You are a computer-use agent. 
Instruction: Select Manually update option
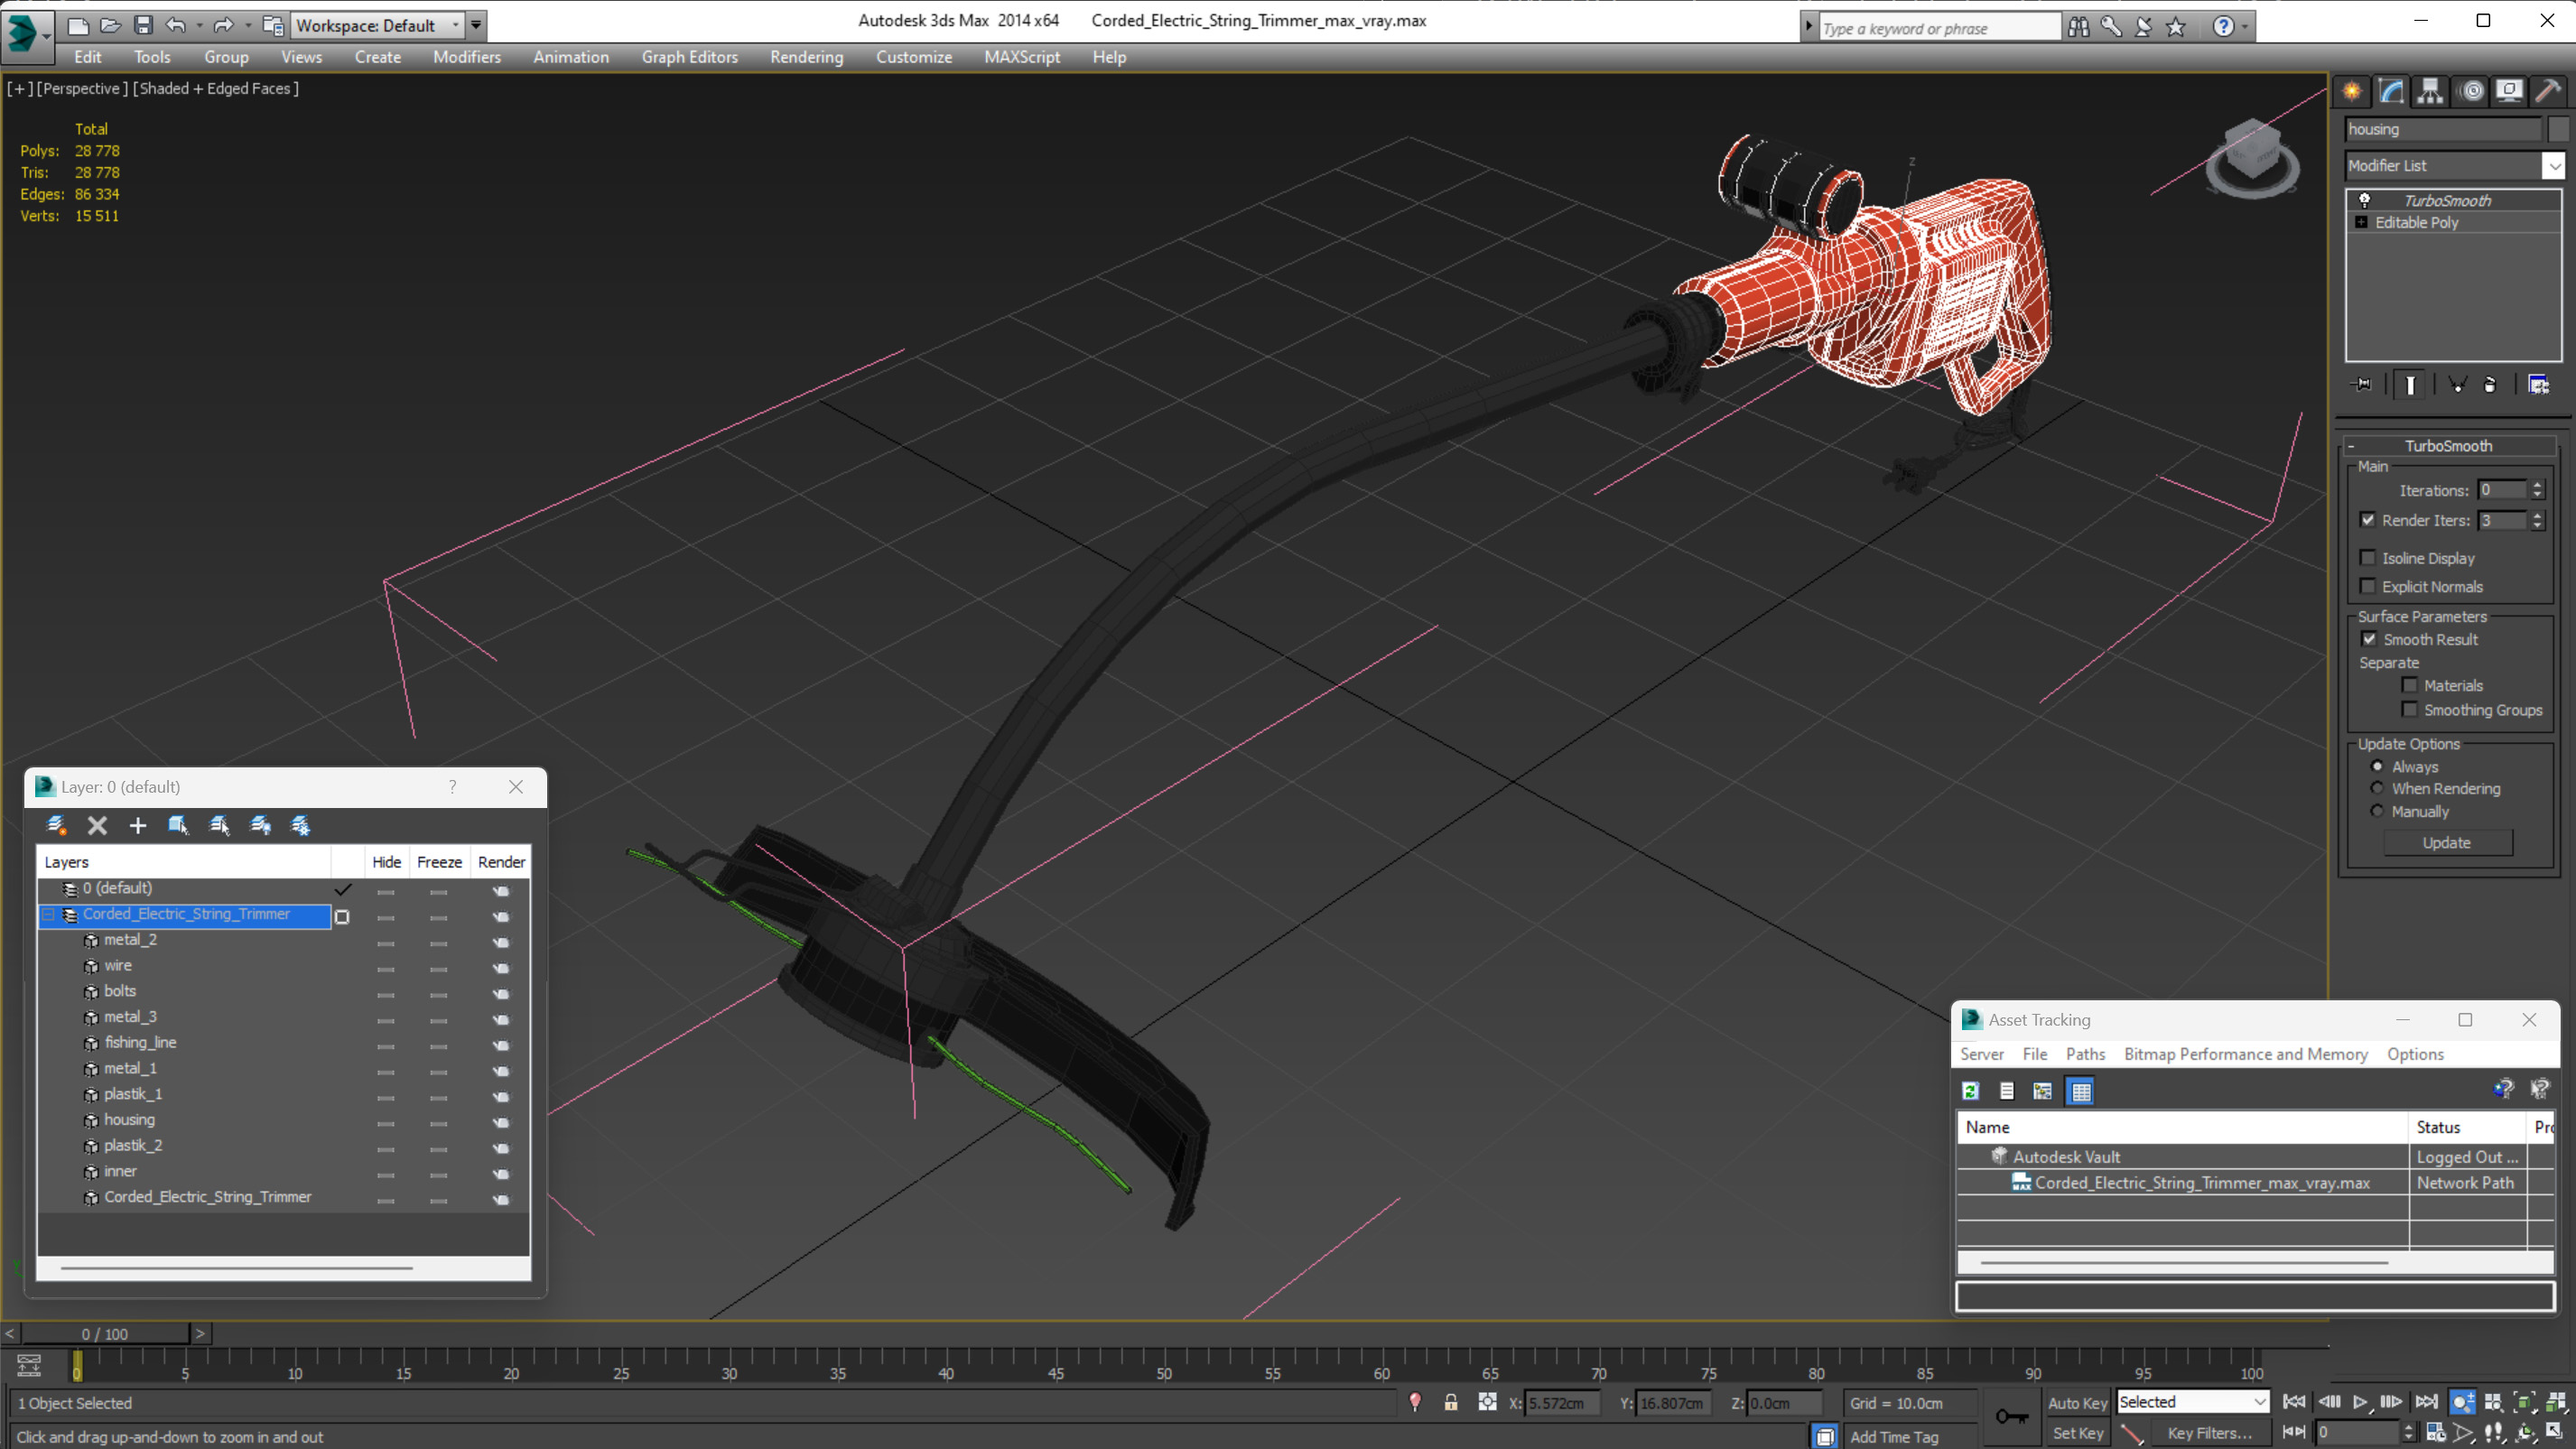pyautogui.click(x=2377, y=811)
